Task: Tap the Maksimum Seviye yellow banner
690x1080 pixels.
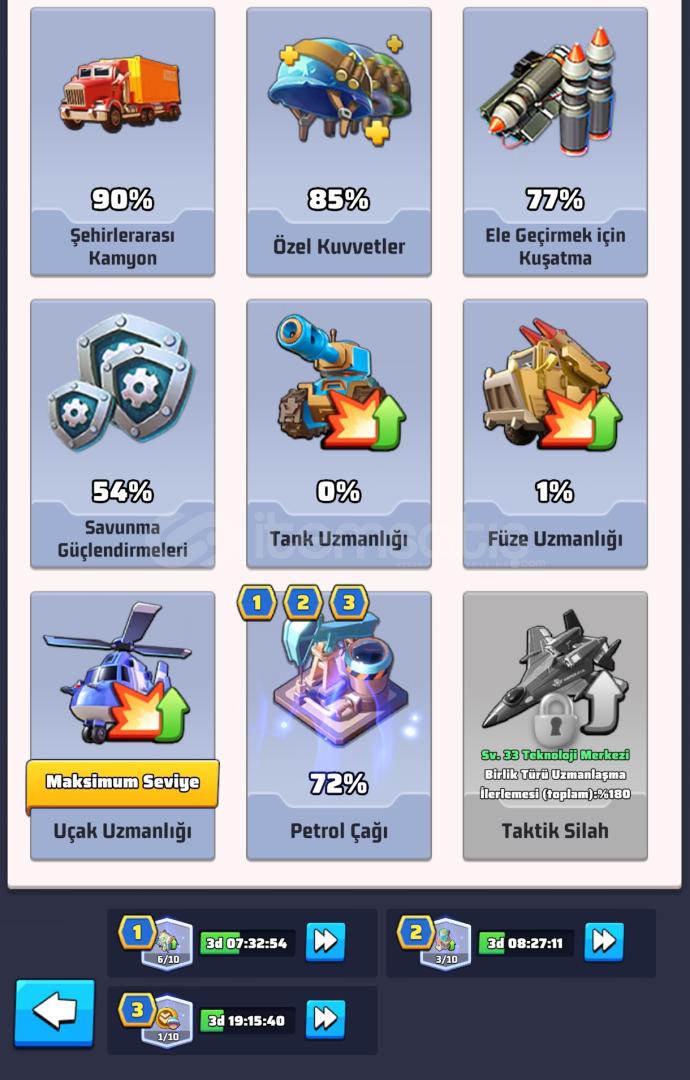Action: click(123, 783)
